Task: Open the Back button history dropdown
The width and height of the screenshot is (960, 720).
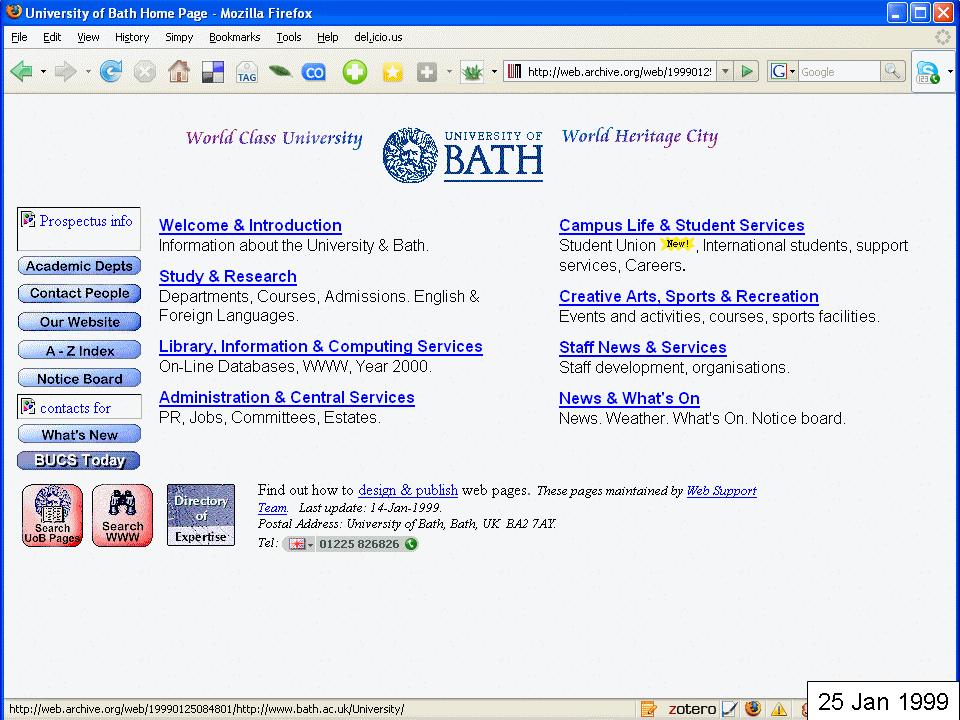Action: (x=43, y=72)
